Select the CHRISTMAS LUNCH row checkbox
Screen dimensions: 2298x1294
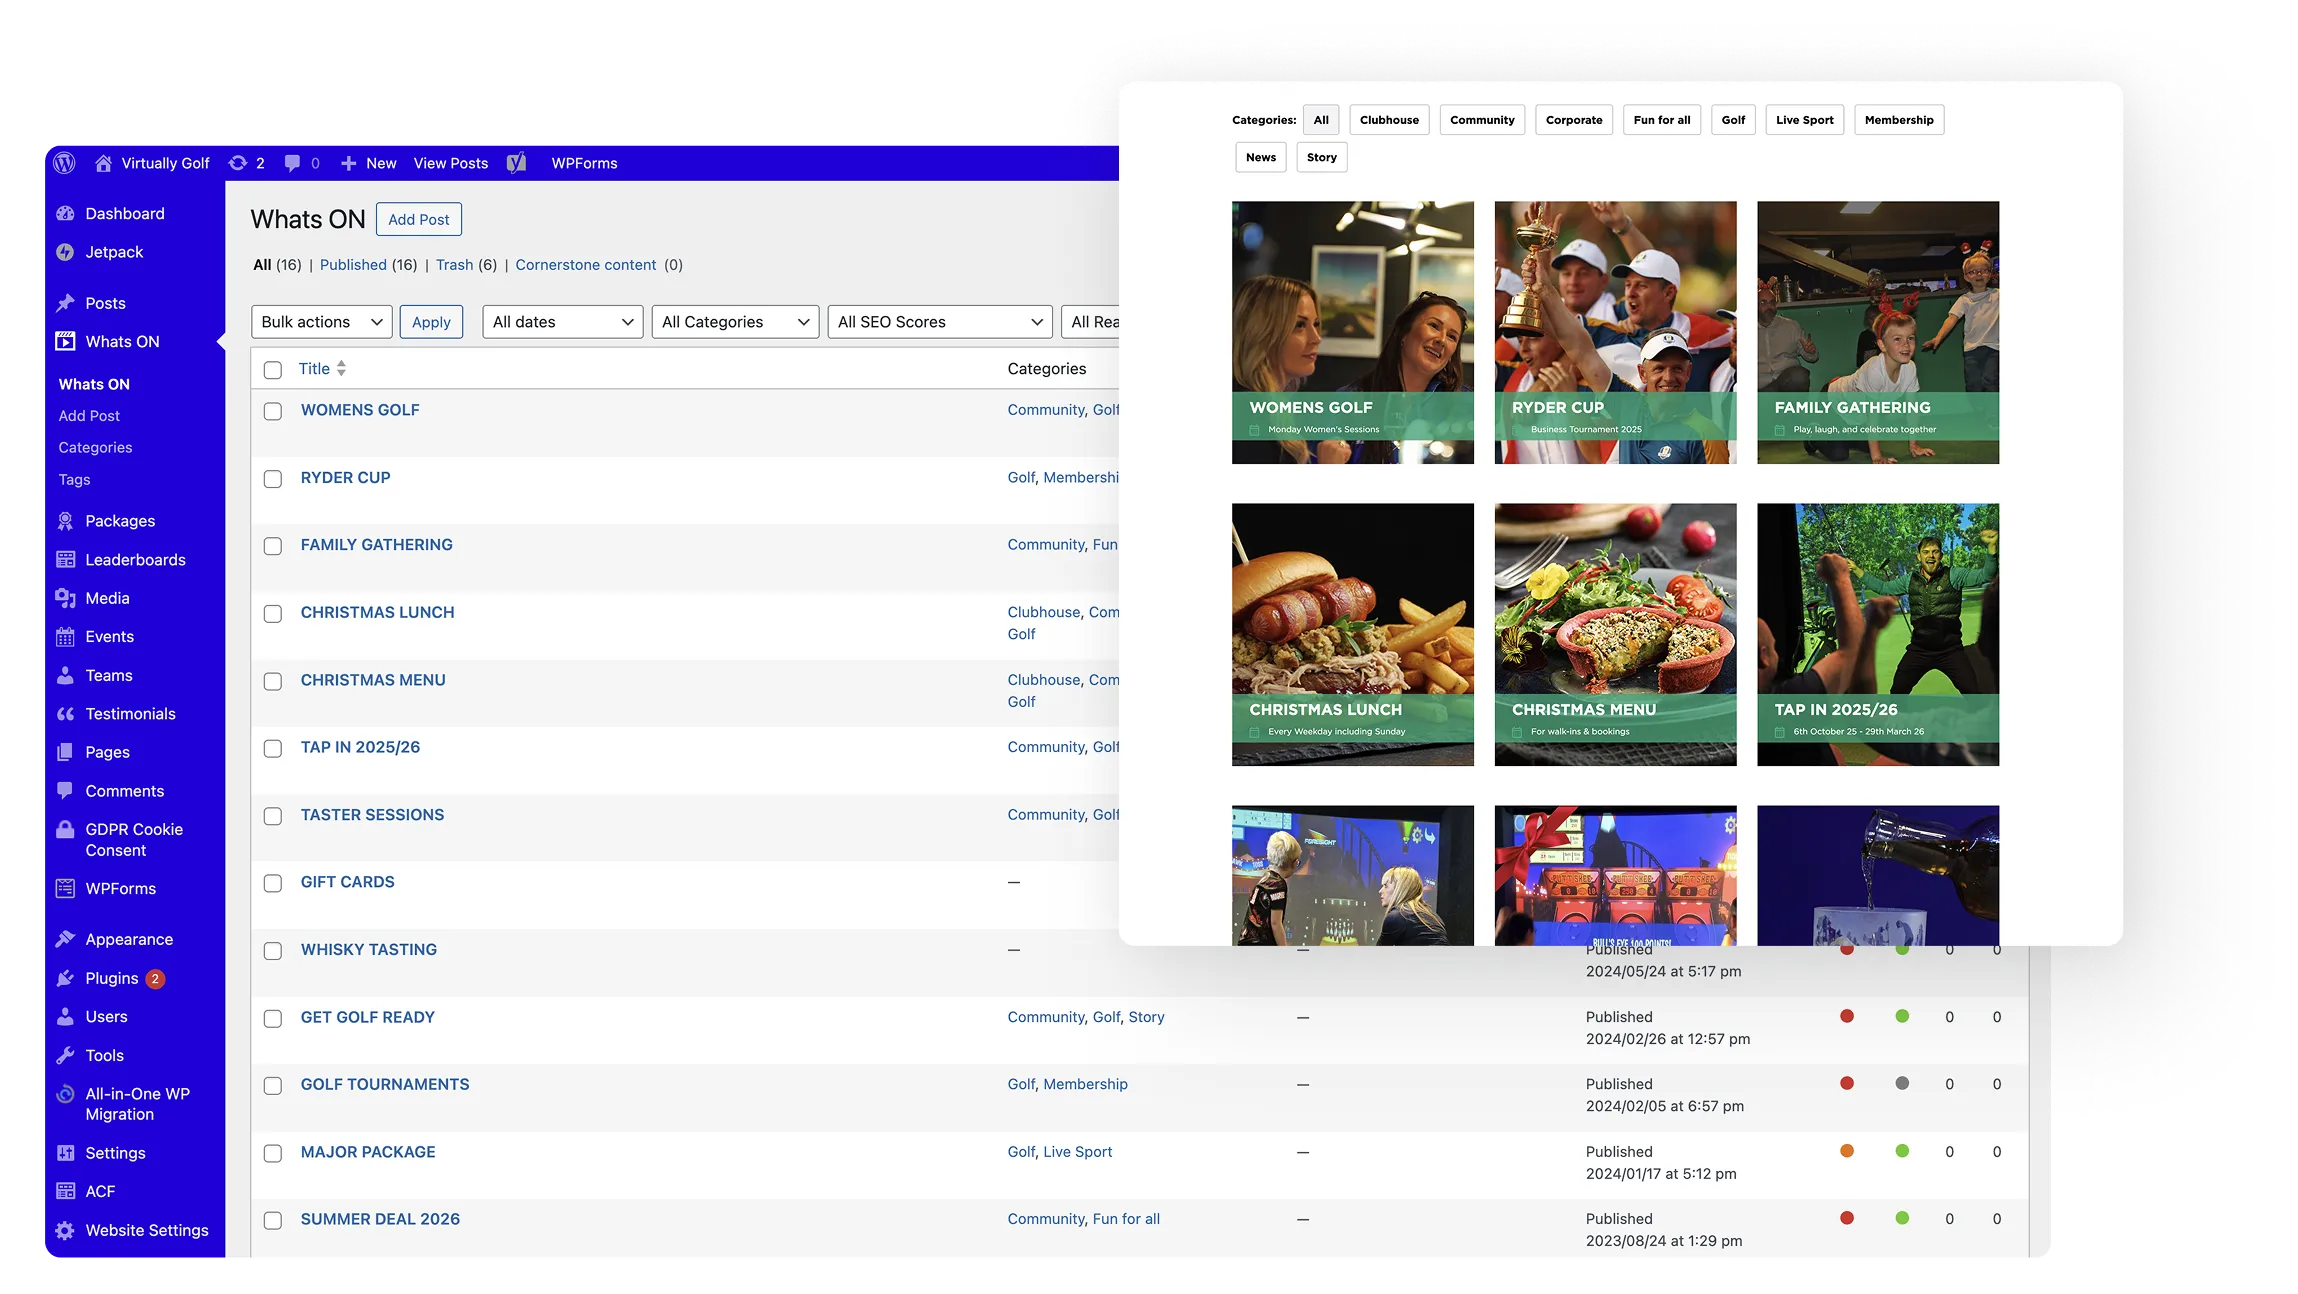[273, 614]
